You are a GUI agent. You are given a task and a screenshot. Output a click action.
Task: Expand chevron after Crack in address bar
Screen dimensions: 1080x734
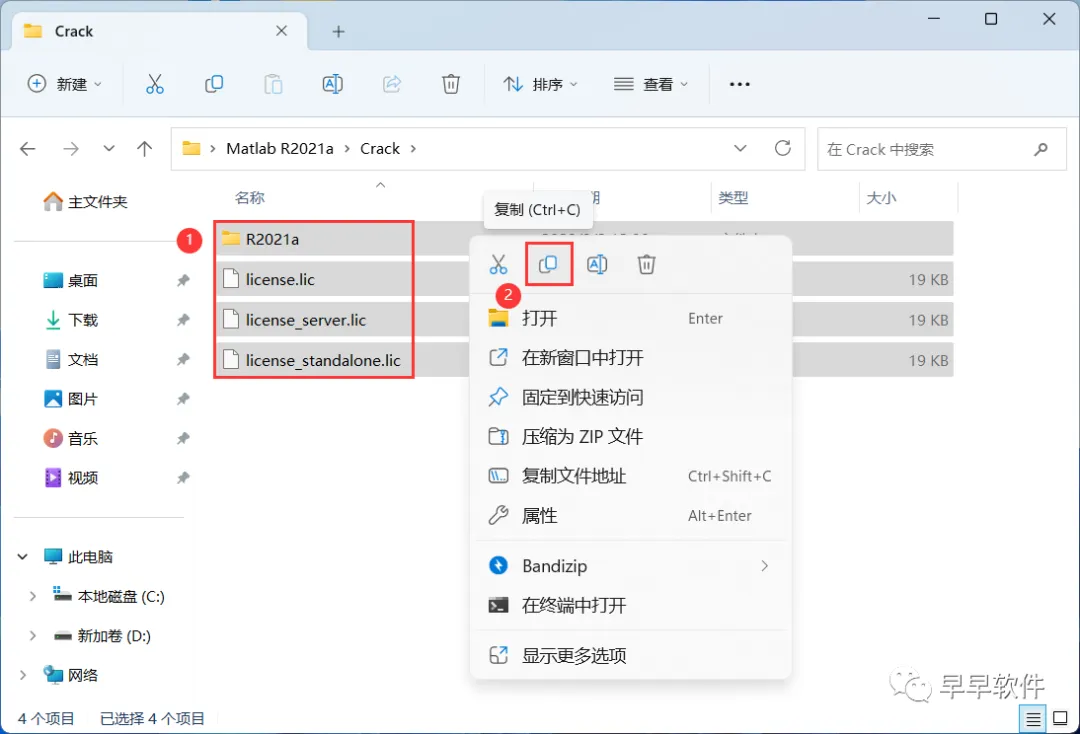tap(413, 149)
